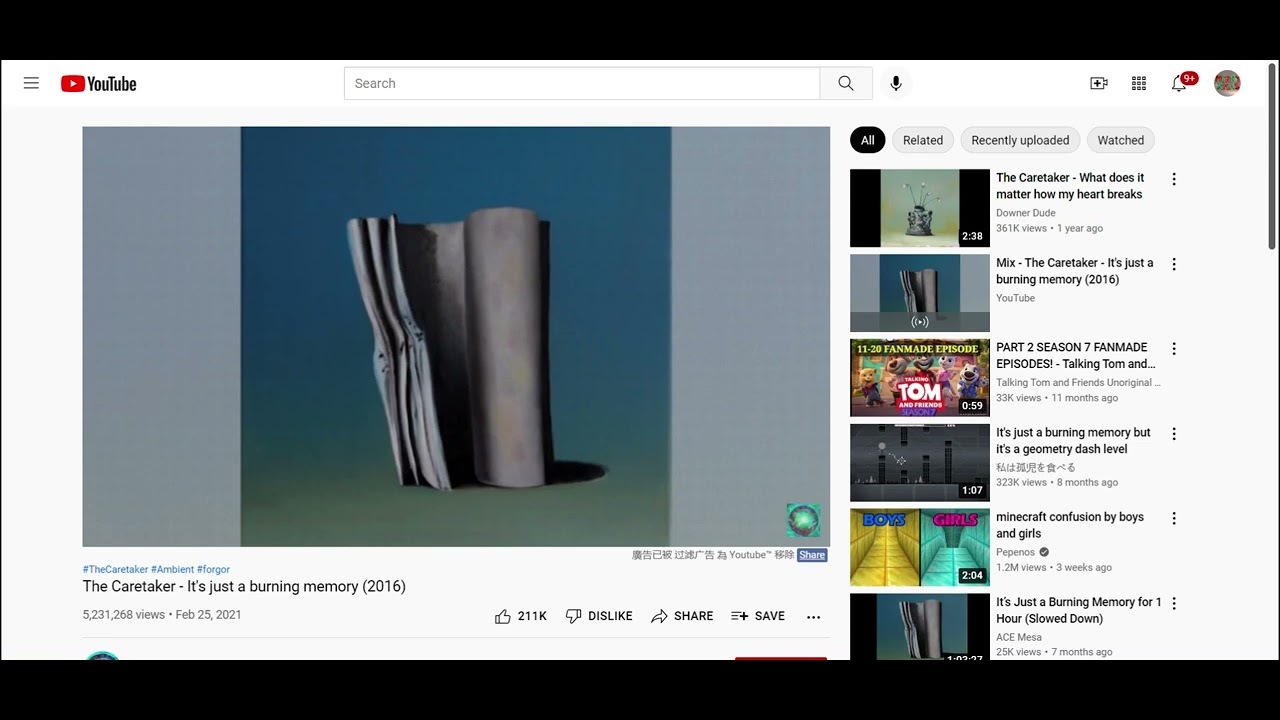Select the Related filter chip
This screenshot has height=720, width=1280.
point(923,140)
